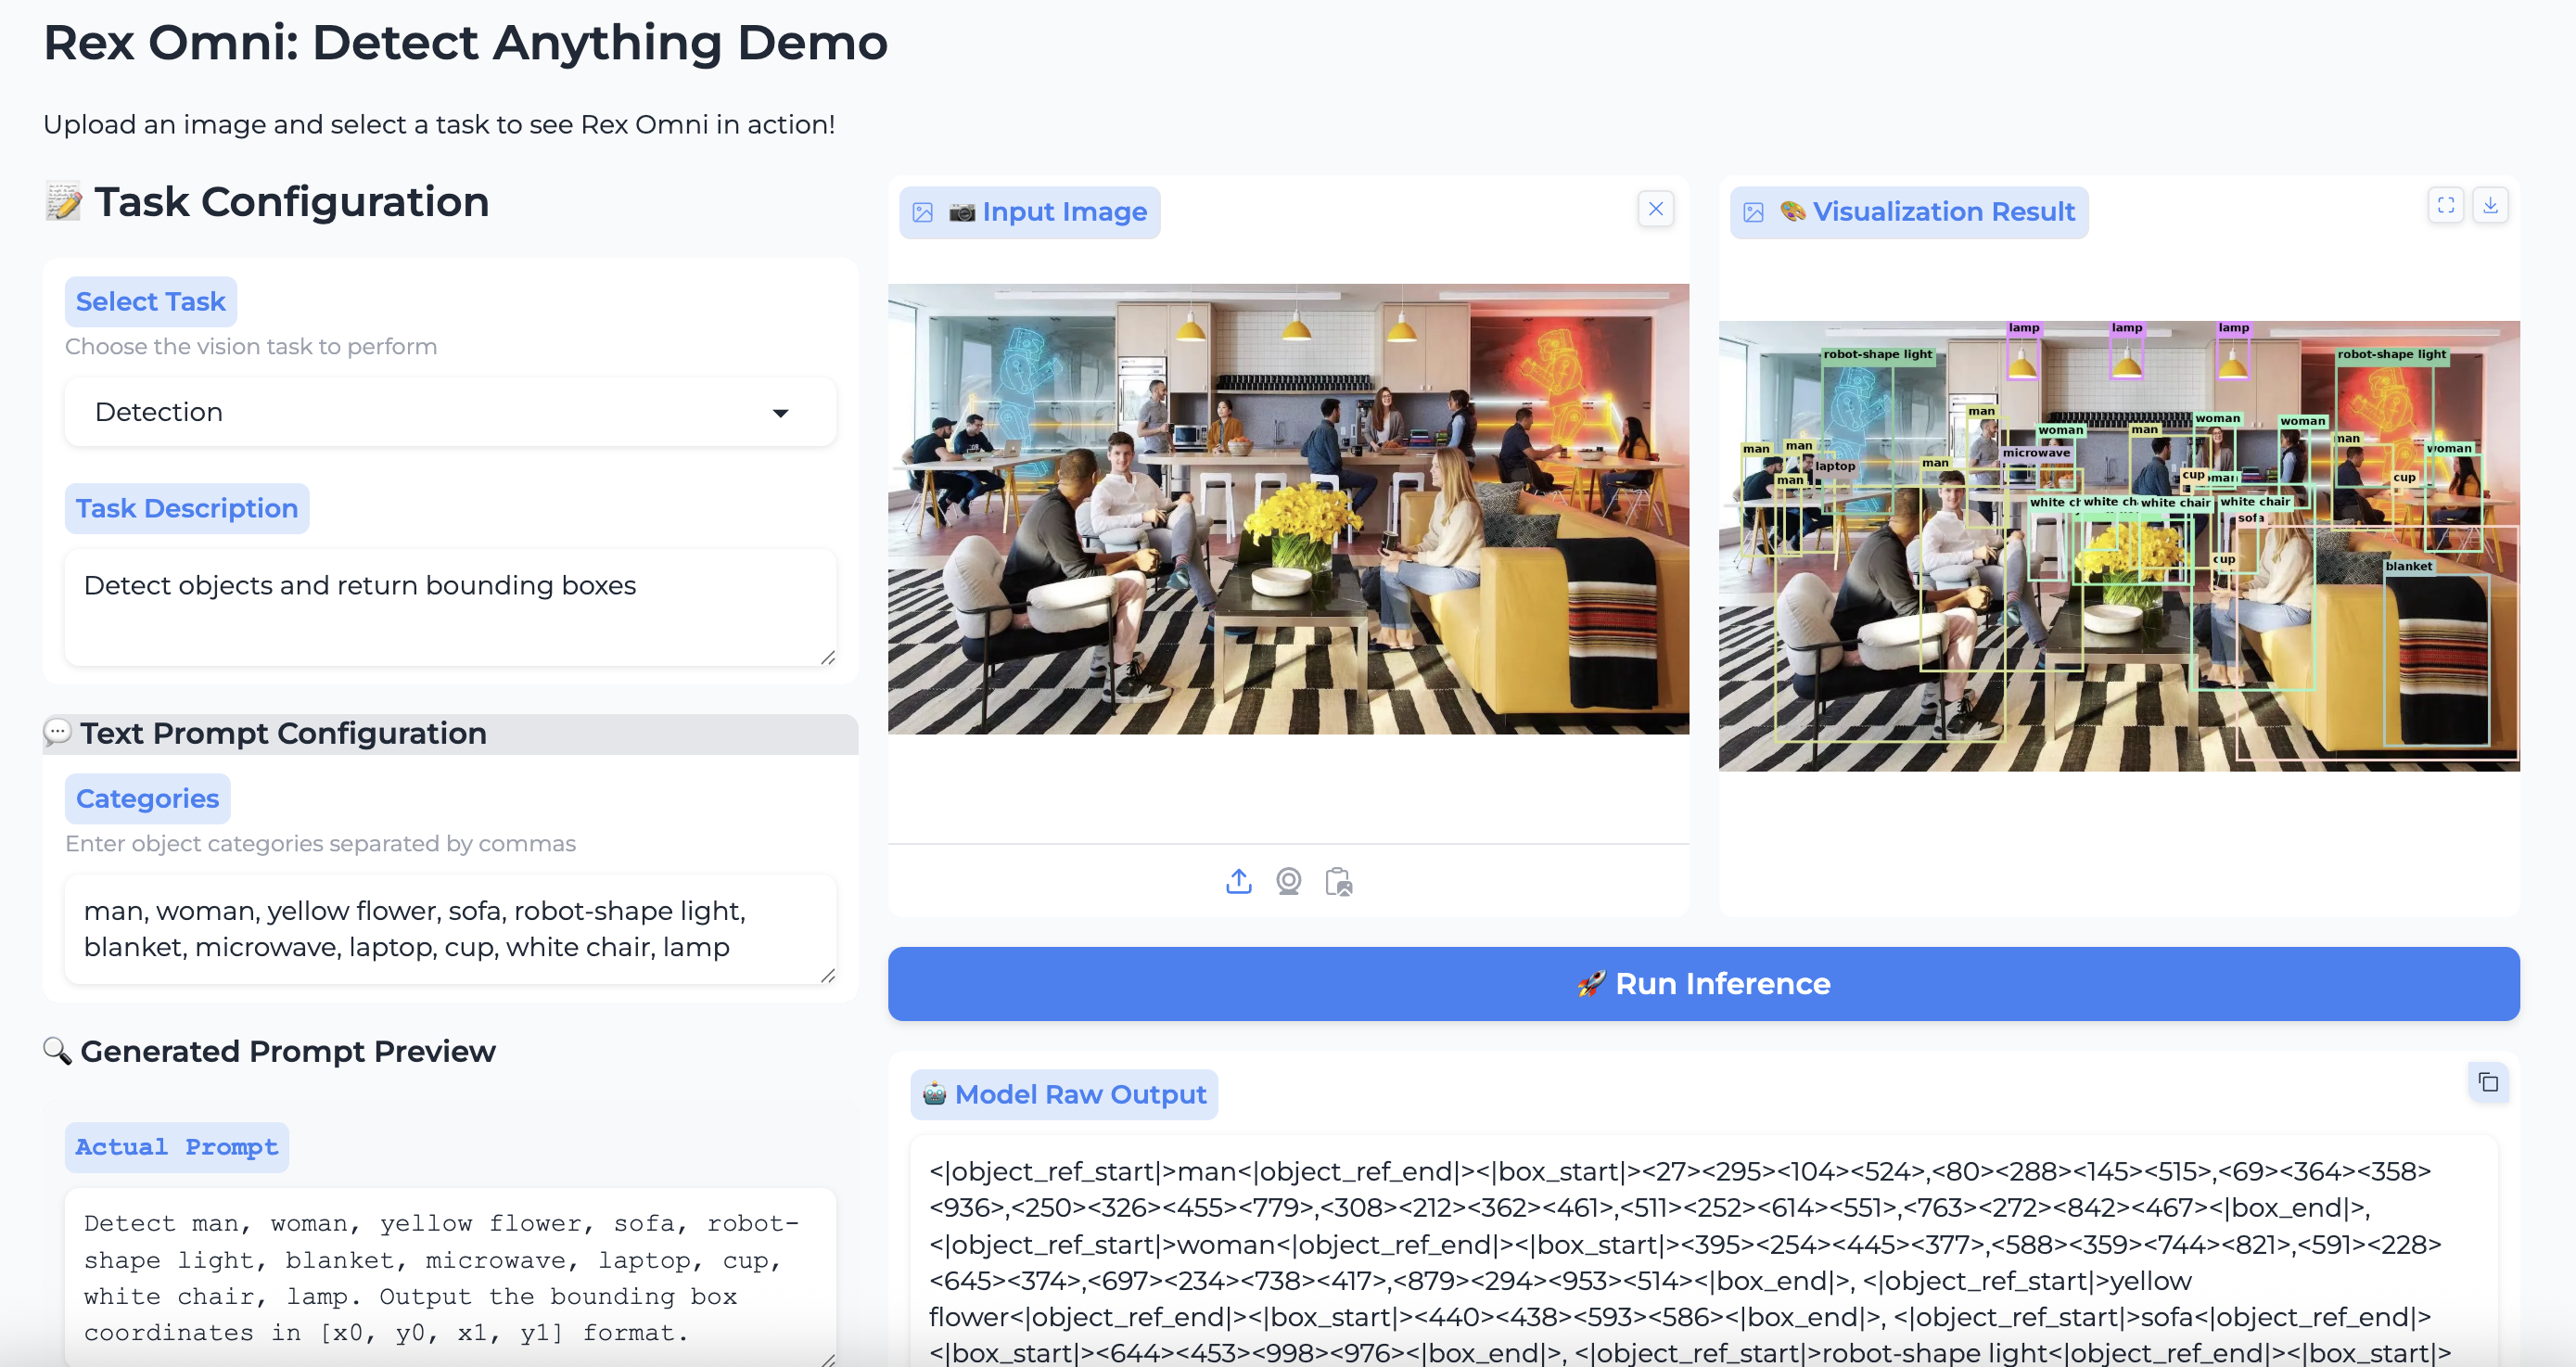Click the Actual Prompt text area
This screenshot has width=2576, height=1367.
point(450,1276)
